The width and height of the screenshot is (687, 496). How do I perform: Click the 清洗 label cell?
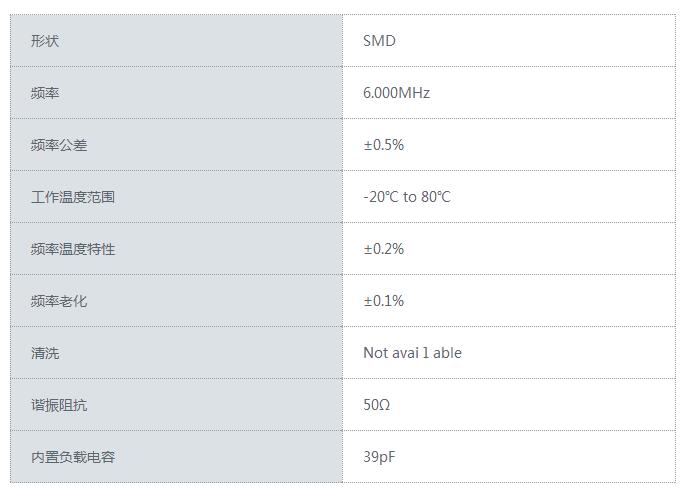(45, 353)
